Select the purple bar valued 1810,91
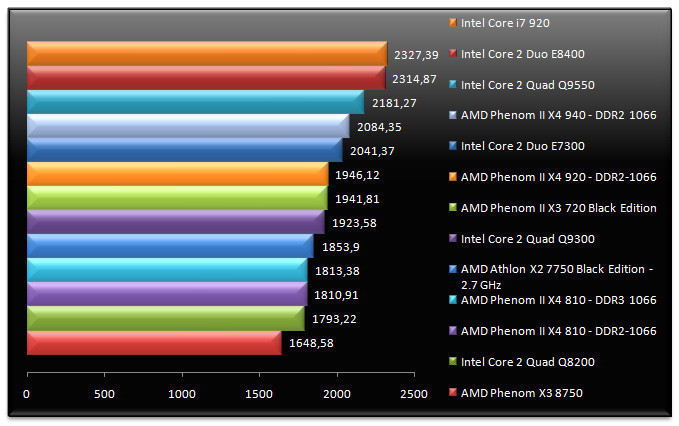Screen dimensions: 679x426 pos(168,294)
